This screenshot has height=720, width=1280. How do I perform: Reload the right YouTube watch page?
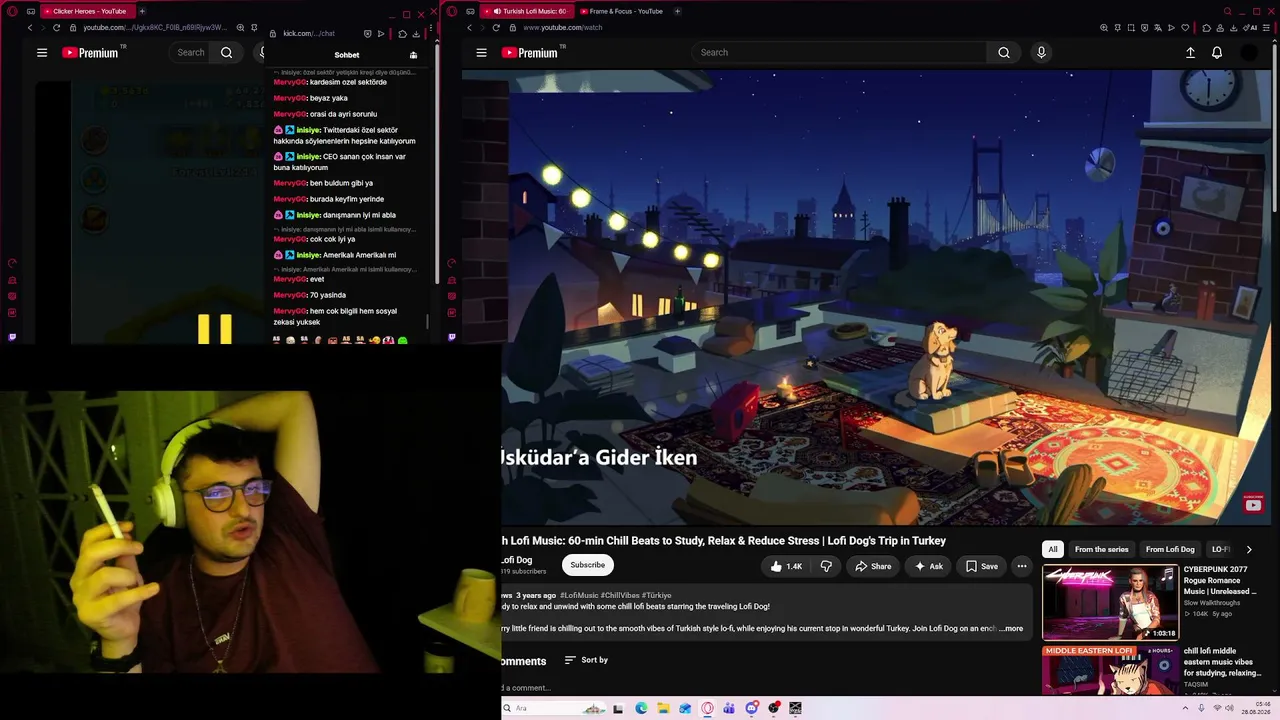pos(496,27)
